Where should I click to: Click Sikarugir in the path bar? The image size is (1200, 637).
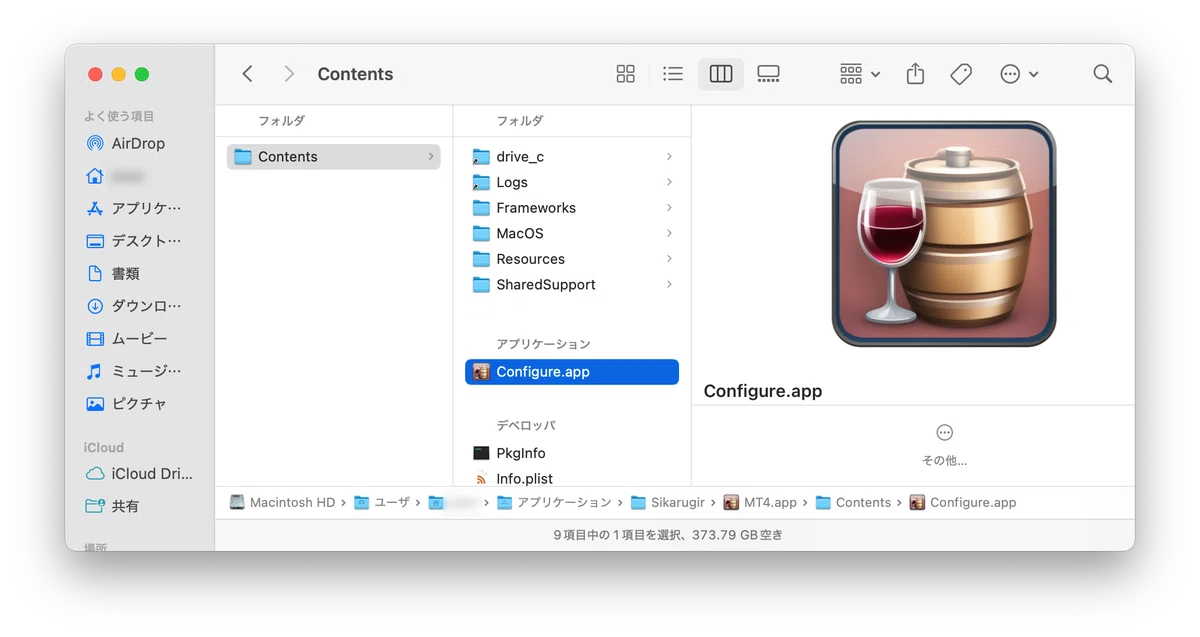coord(668,503)
